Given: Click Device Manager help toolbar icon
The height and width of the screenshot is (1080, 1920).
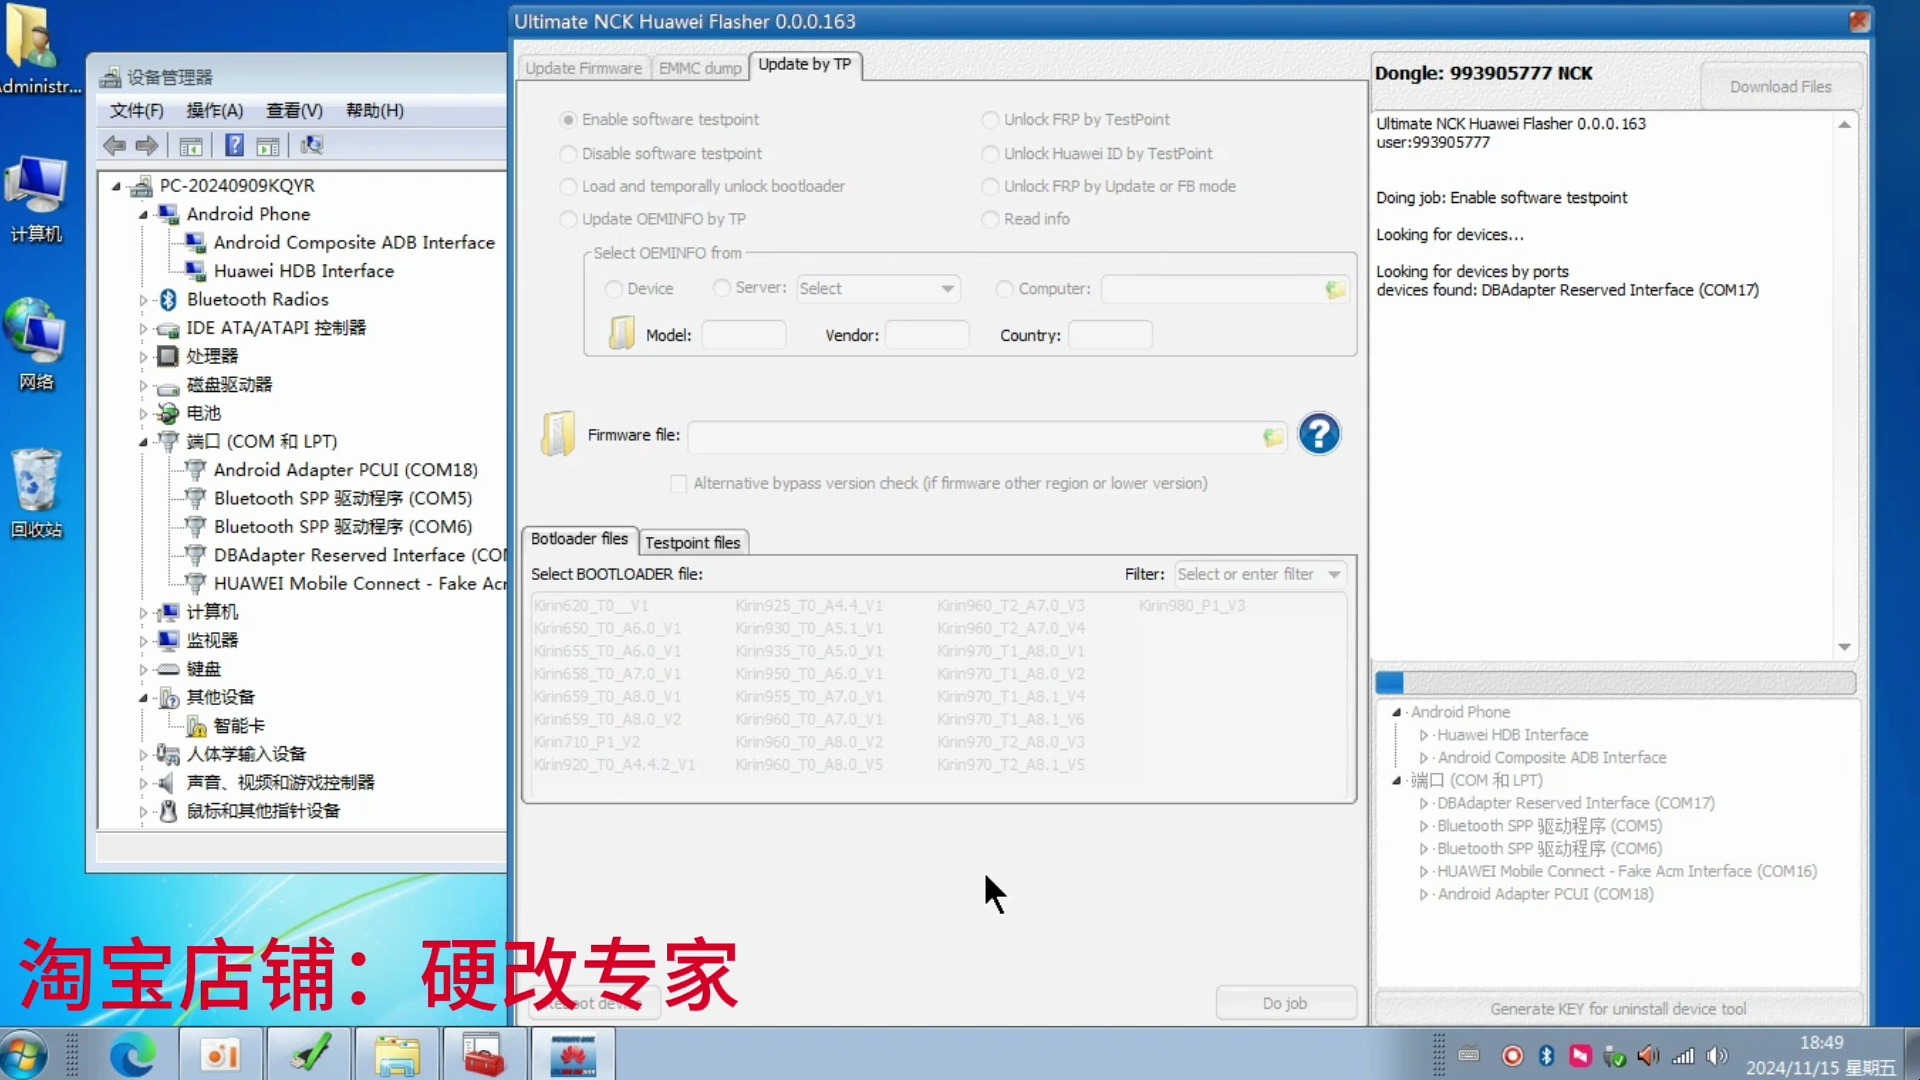Looking at the screenshot, I should [234, 146].
